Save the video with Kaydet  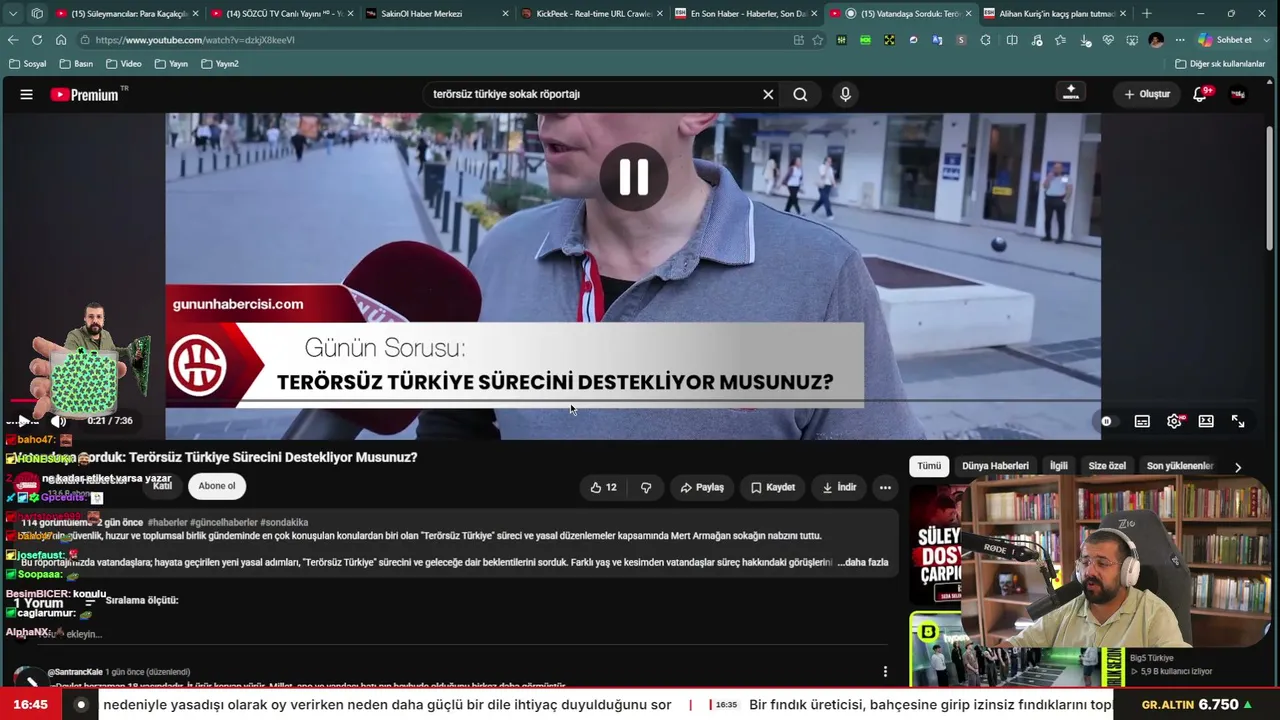773,487
